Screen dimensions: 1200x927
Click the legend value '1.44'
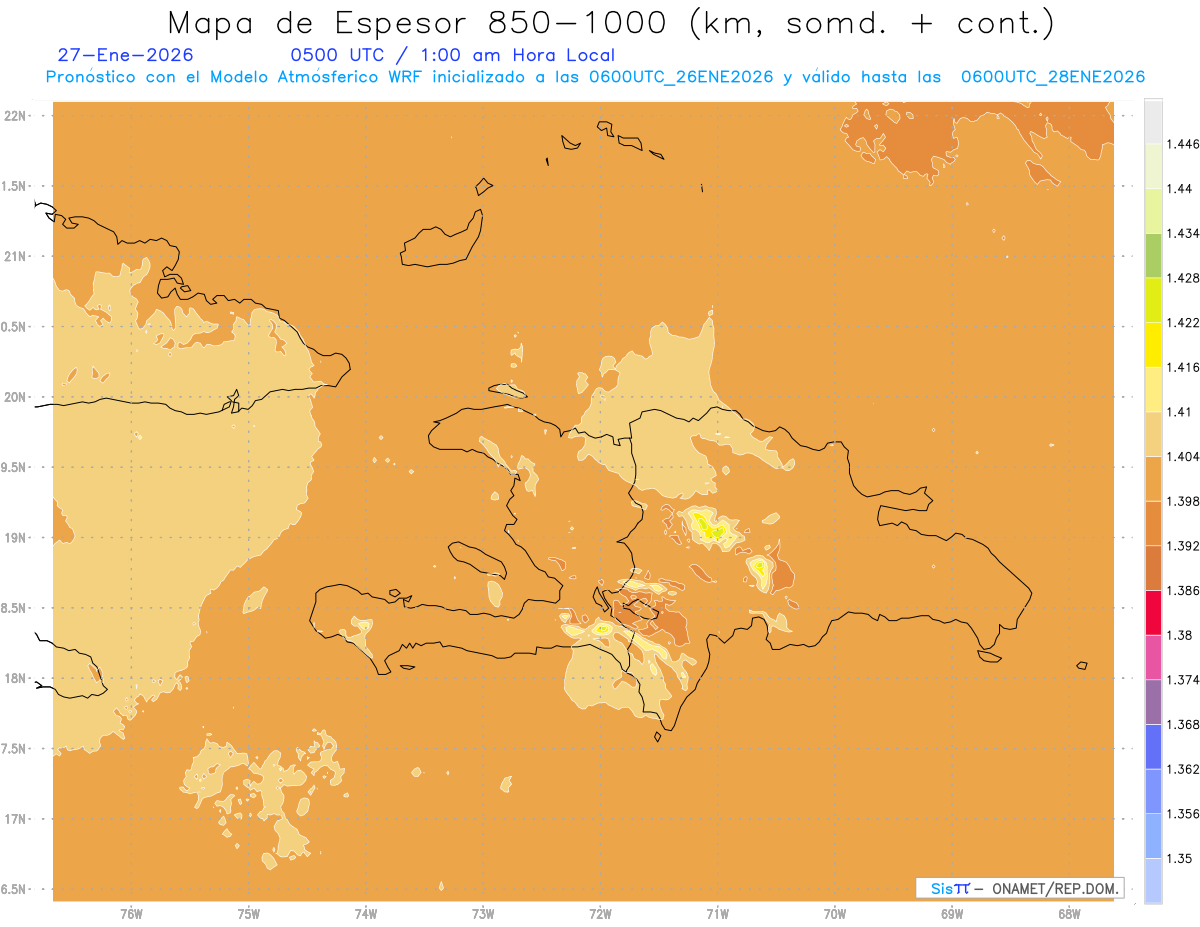tap(1179, 188)
